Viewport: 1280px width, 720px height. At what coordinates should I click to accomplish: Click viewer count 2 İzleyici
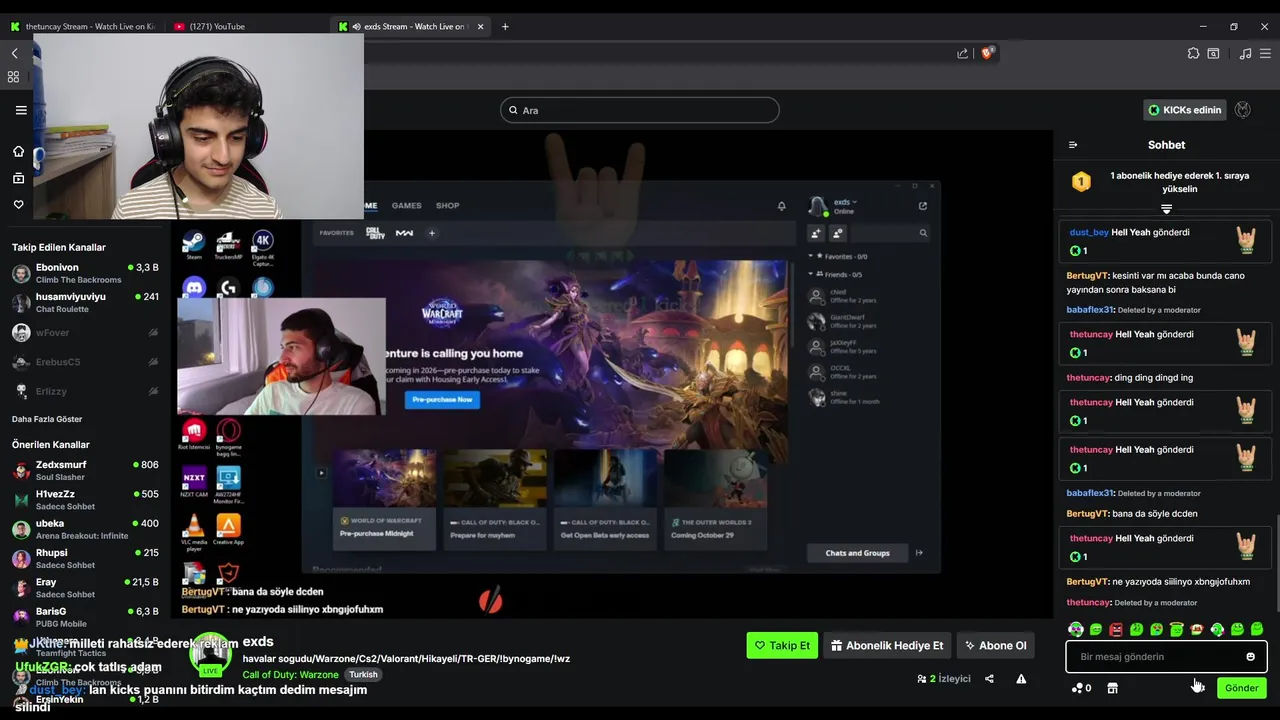tap(944, 678)
